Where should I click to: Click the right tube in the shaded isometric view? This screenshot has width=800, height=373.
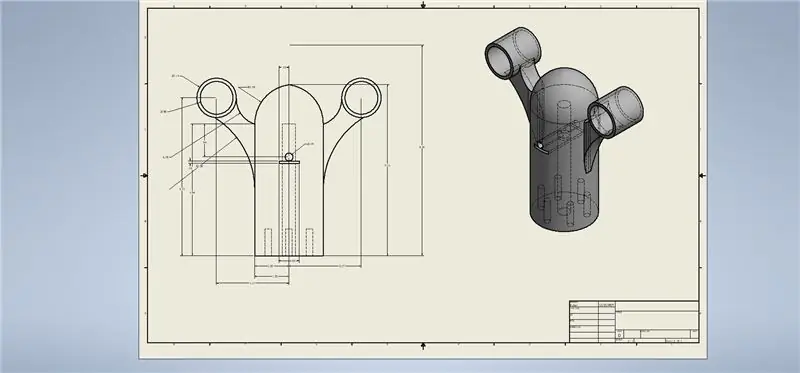point(615,112)
